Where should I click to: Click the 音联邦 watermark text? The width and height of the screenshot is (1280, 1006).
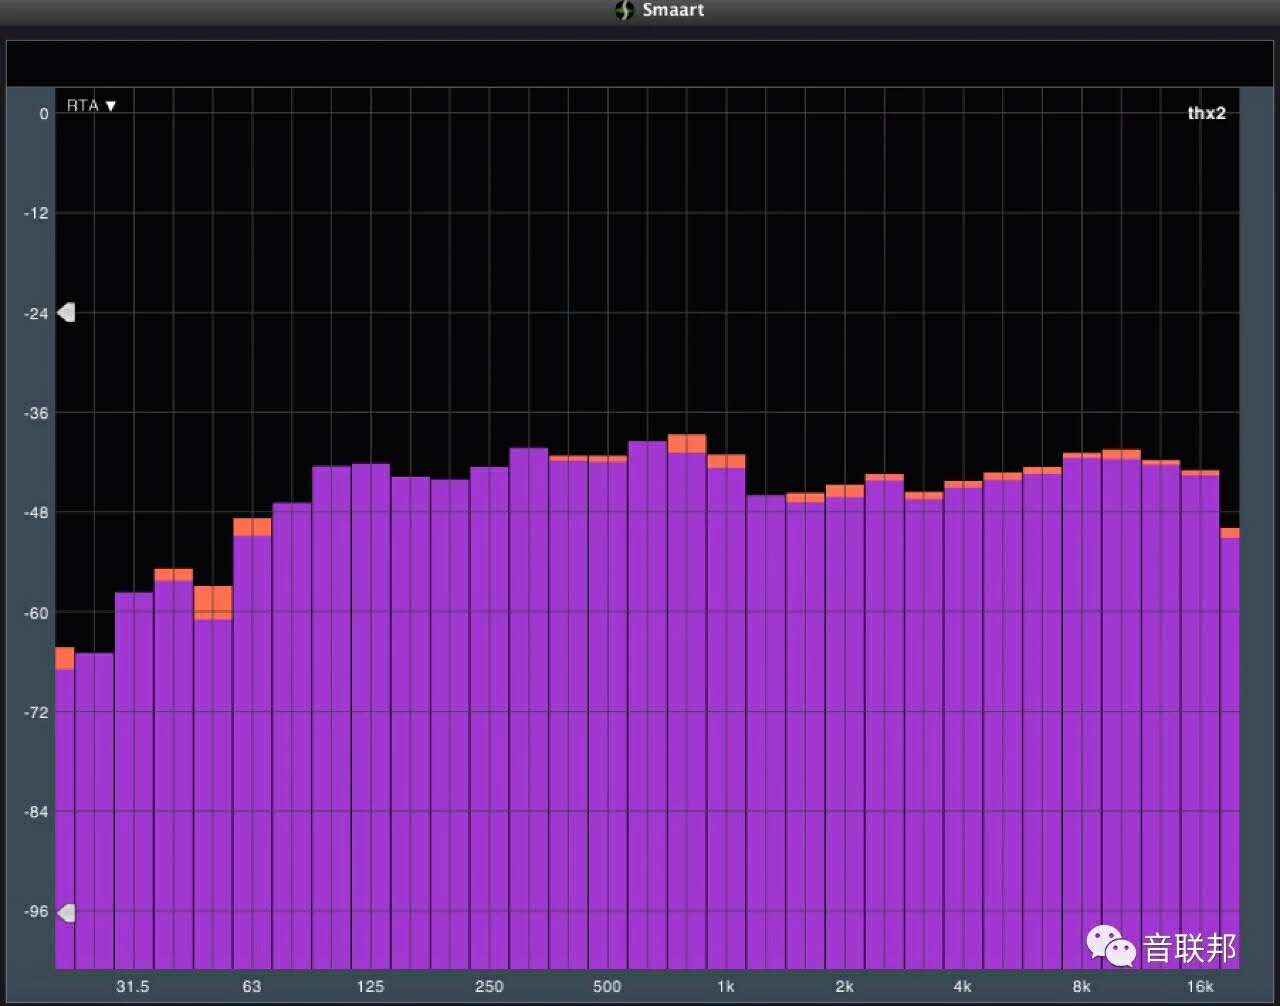pos(1190,947)
